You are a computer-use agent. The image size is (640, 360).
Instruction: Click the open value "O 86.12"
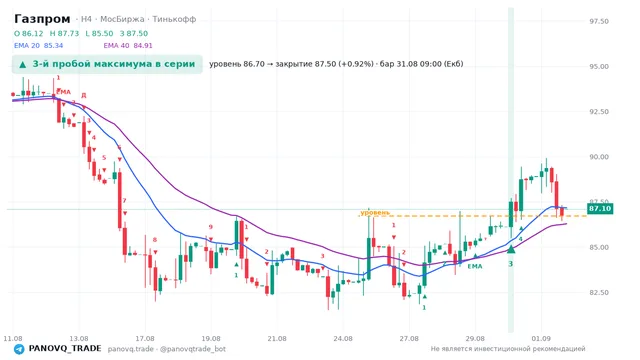[29, 33]
